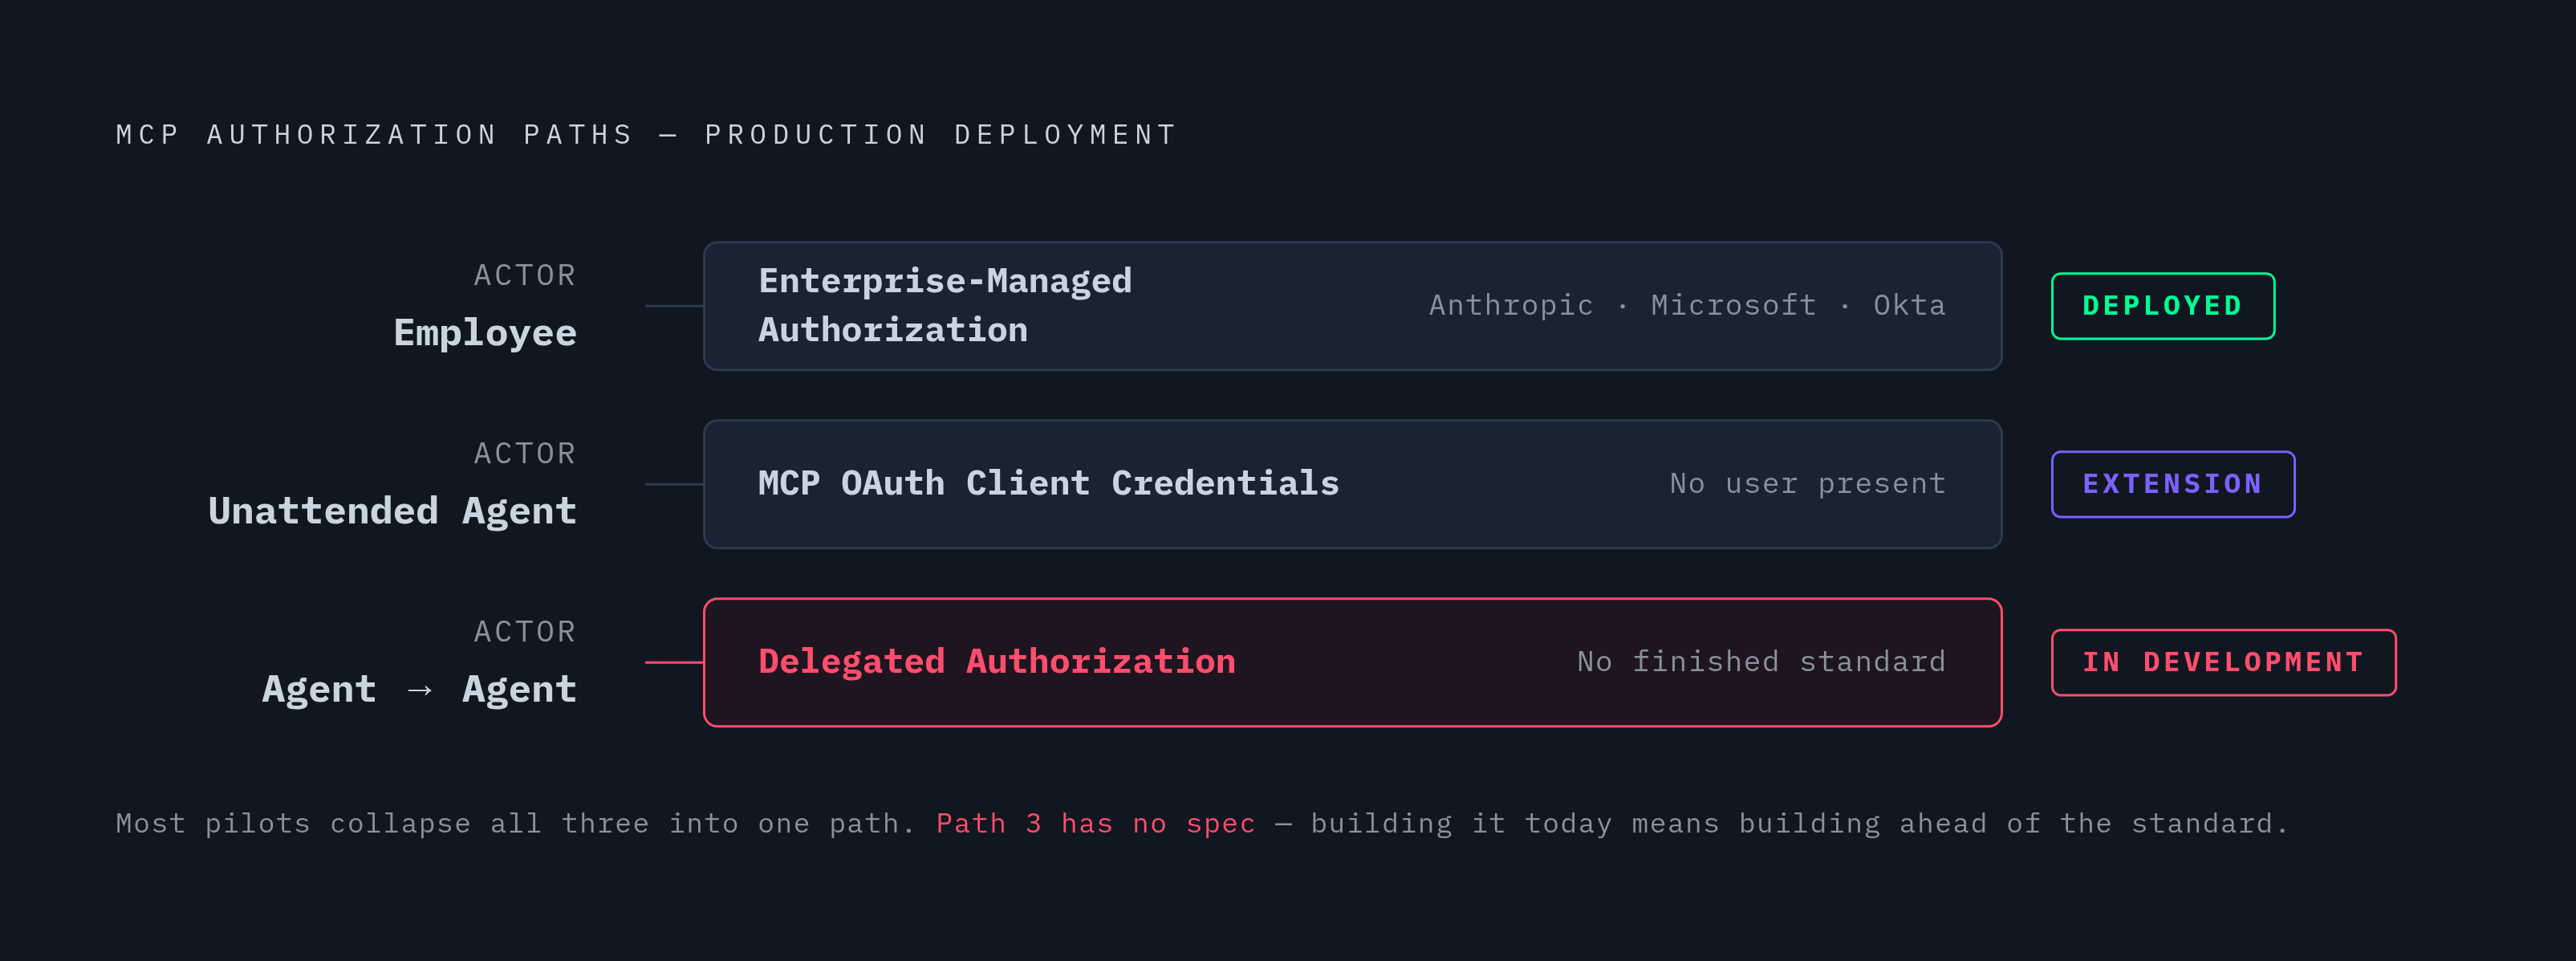Click the 'Unattended Agent' actor label
Viewport: 2576px width, 961px height.
tap(392, 512)
